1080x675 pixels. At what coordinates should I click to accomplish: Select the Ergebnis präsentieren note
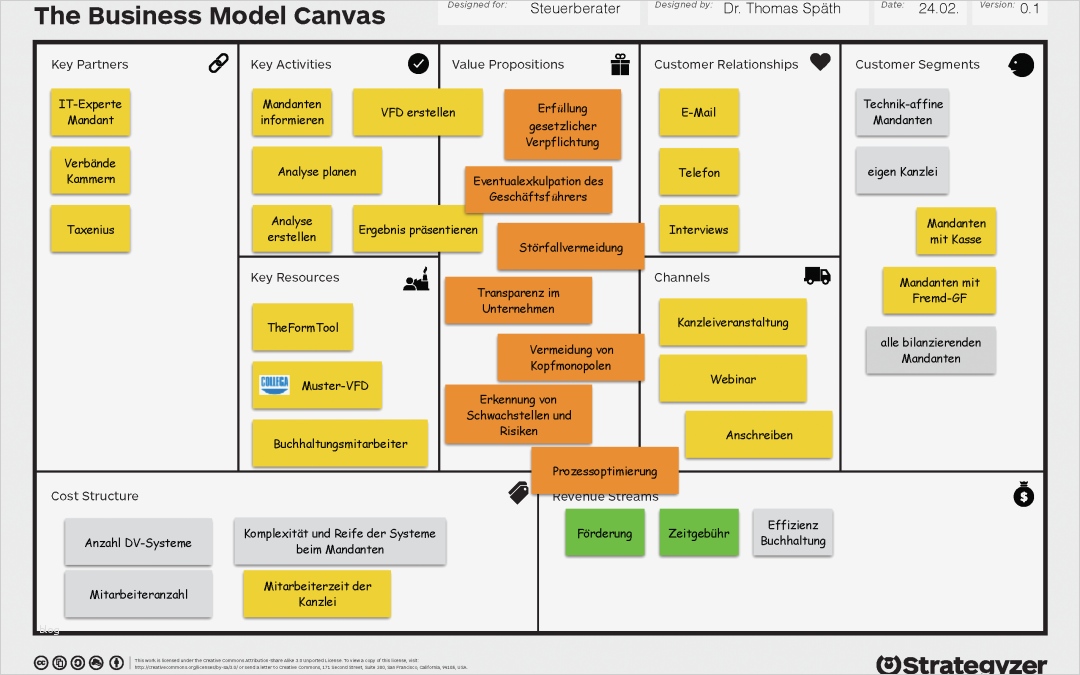point(418,229)
